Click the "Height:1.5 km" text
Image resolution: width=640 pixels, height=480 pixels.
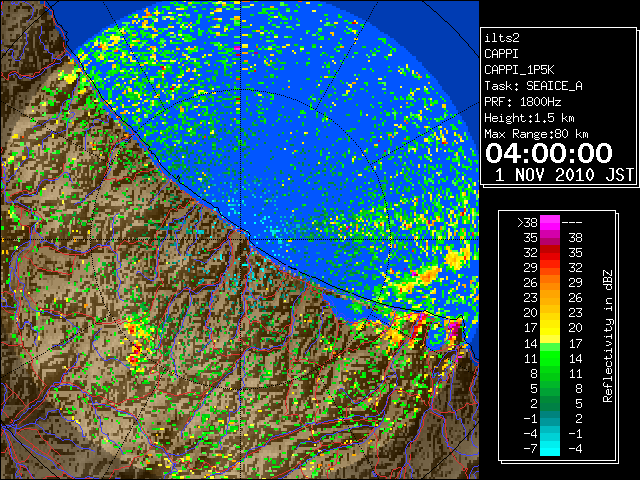[529, 118]
